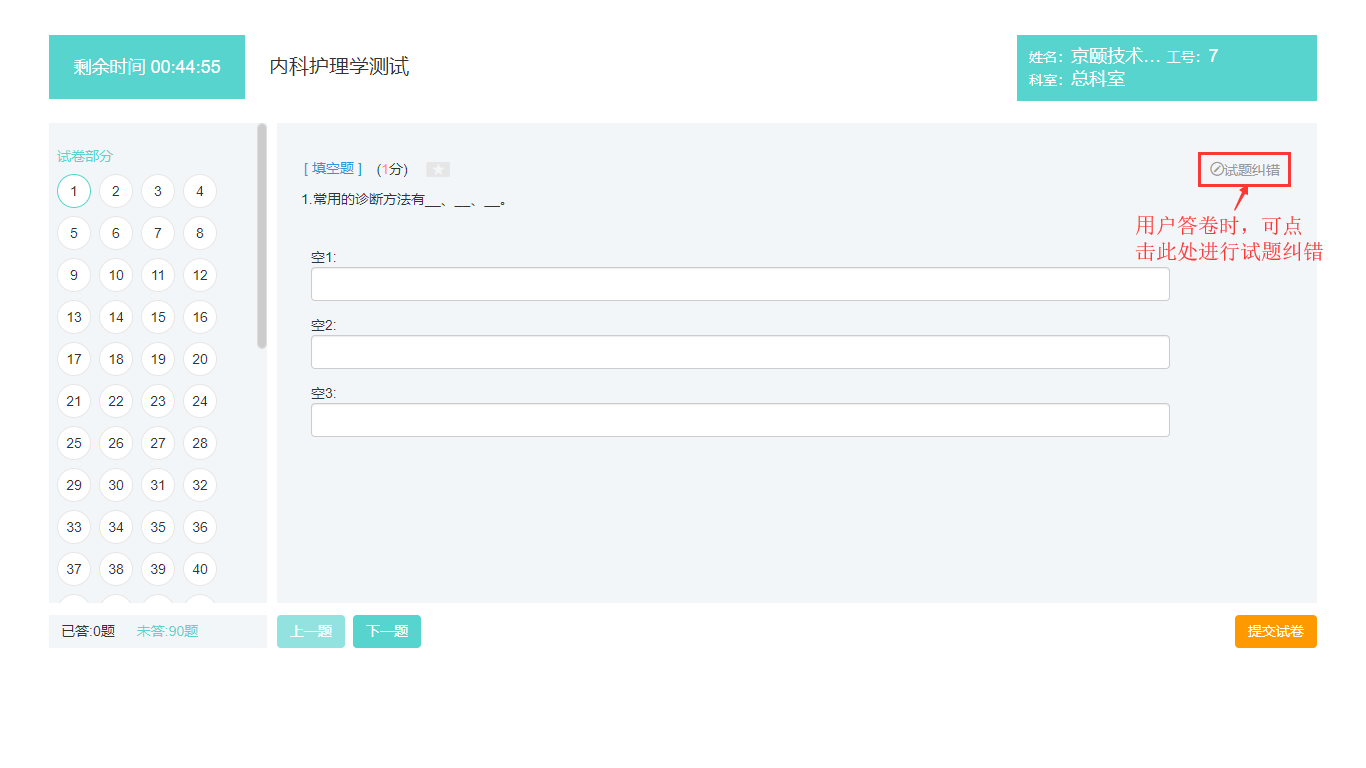The height and width of the screenshot is (768, 1366).
Task: Click inside the 空1 answer field
Action: tap(739, 284)
